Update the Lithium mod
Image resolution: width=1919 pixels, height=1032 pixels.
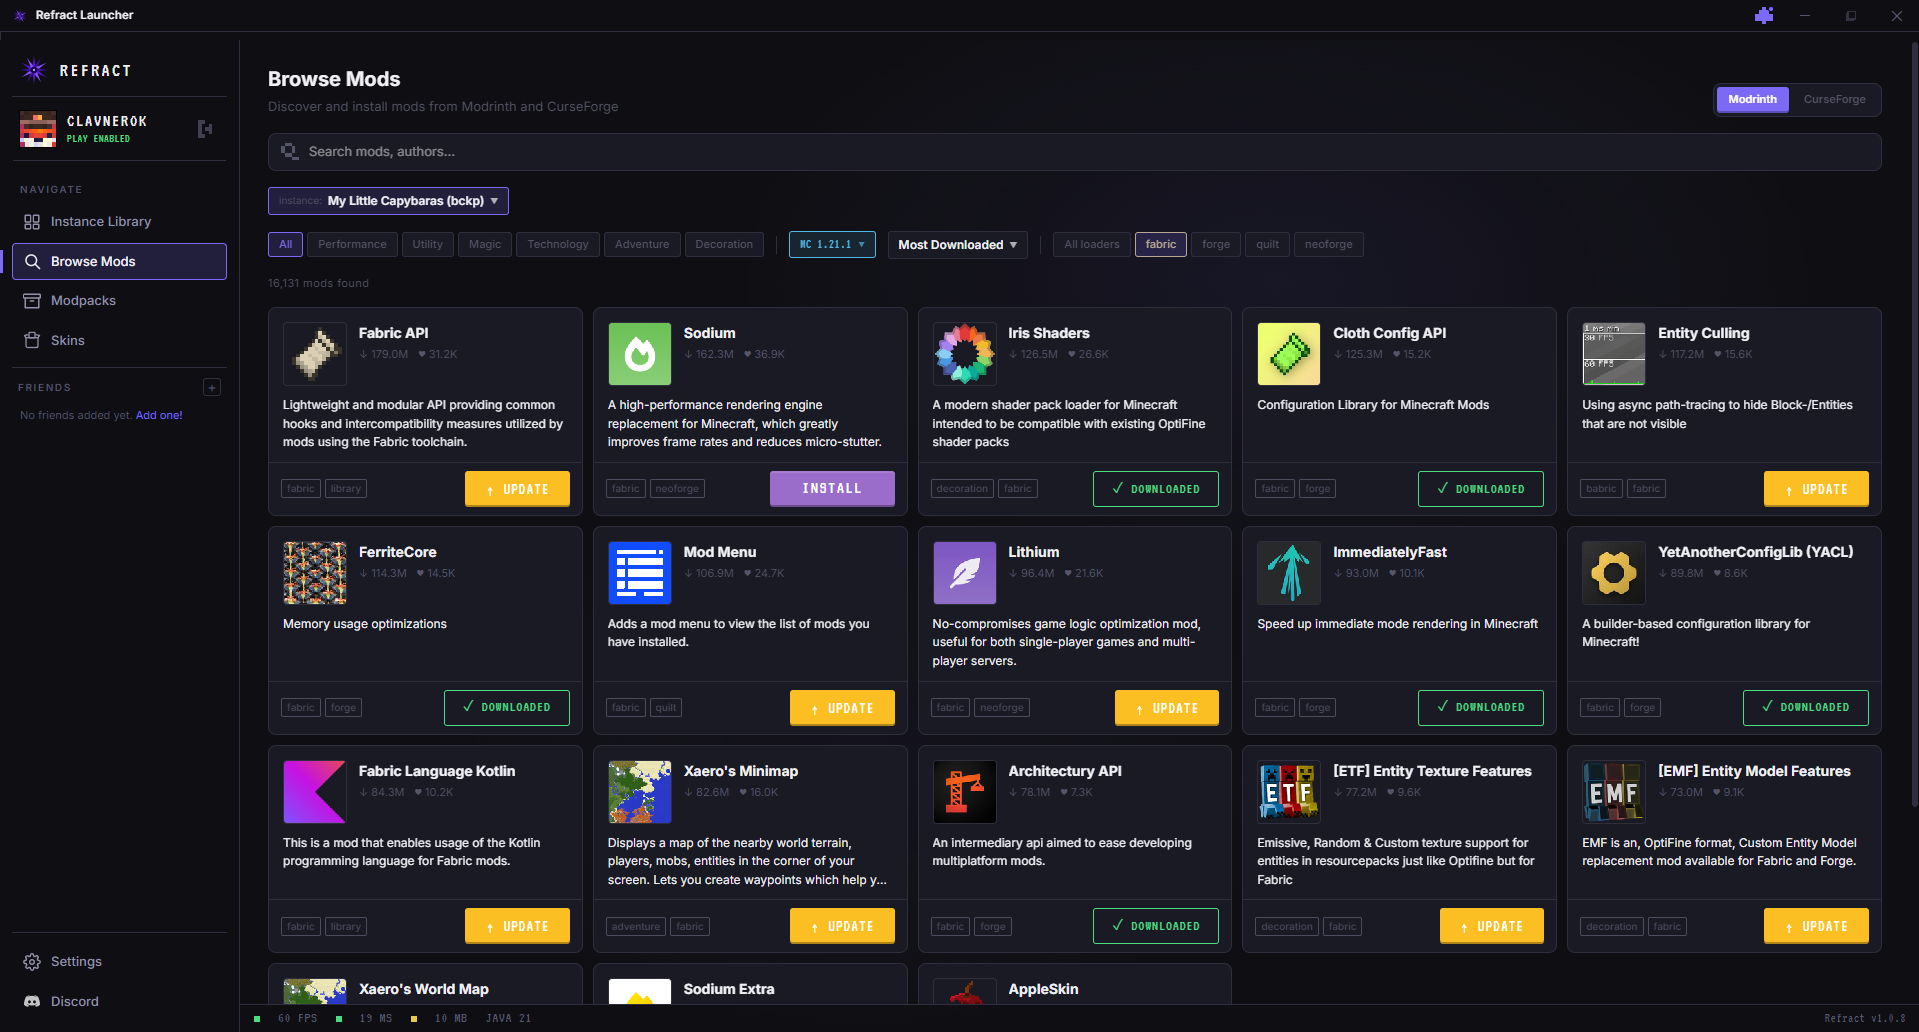pyautogui.click(x=1167, y=708)
